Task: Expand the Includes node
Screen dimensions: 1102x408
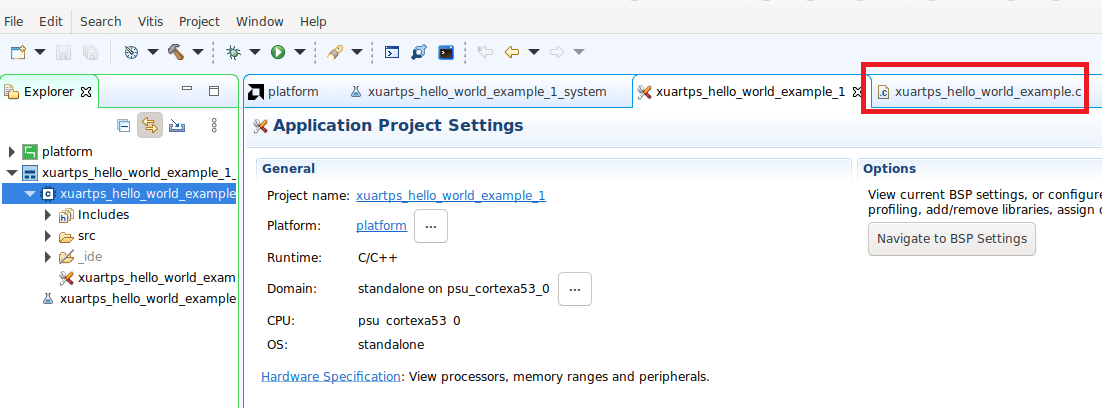Action: click(48, 215)
